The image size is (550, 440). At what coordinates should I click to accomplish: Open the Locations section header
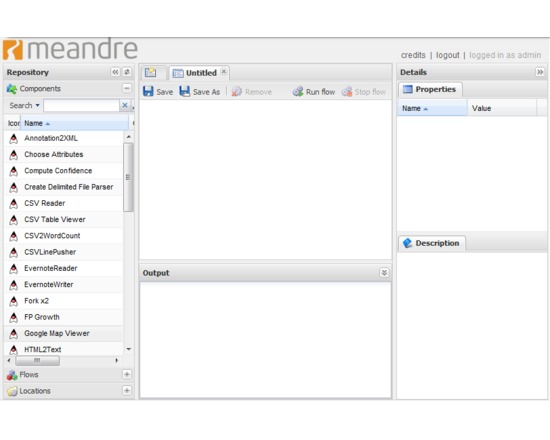[x=69, y=391]
